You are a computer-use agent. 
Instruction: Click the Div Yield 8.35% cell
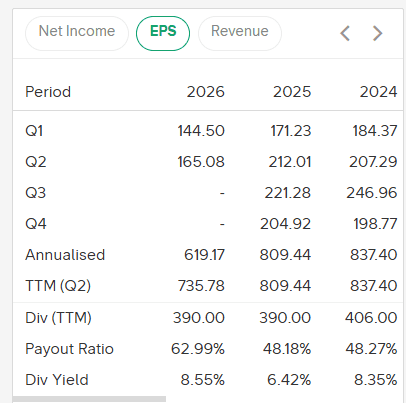coord(375,380)
